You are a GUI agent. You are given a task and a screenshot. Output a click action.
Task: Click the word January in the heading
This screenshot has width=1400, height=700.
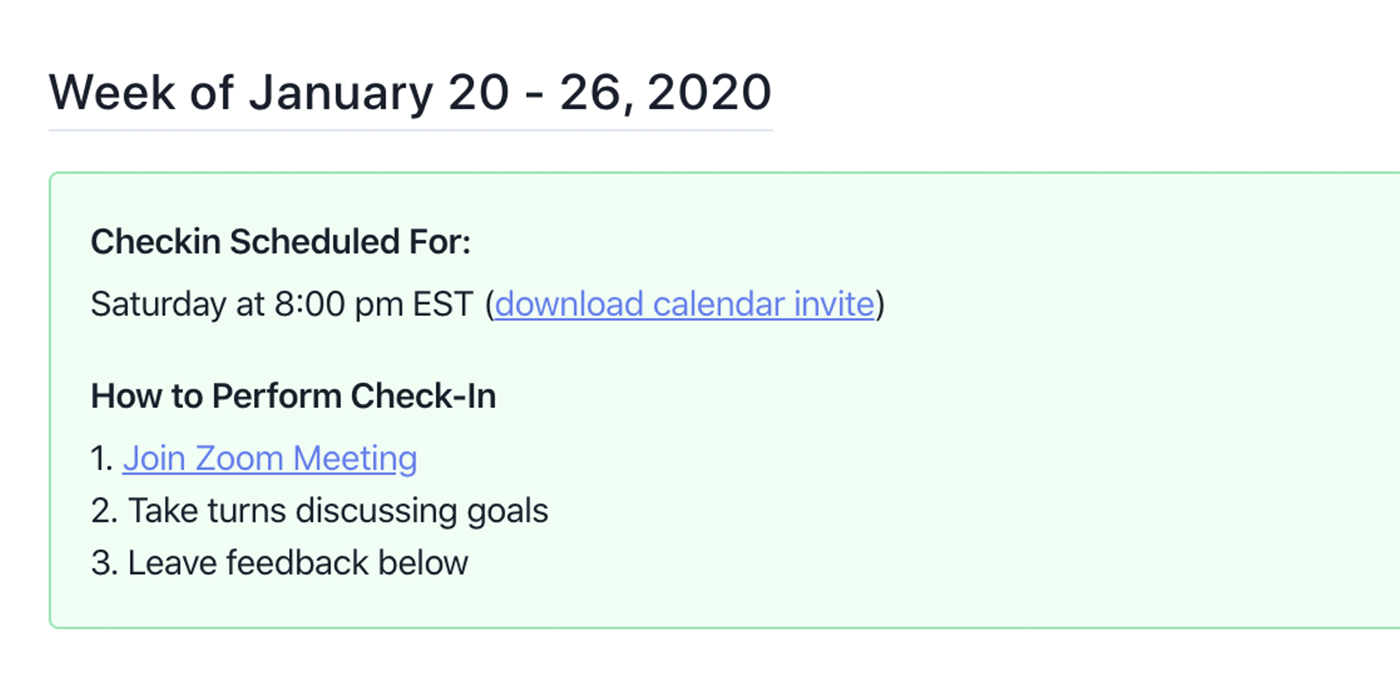click(x=342, y=93)
